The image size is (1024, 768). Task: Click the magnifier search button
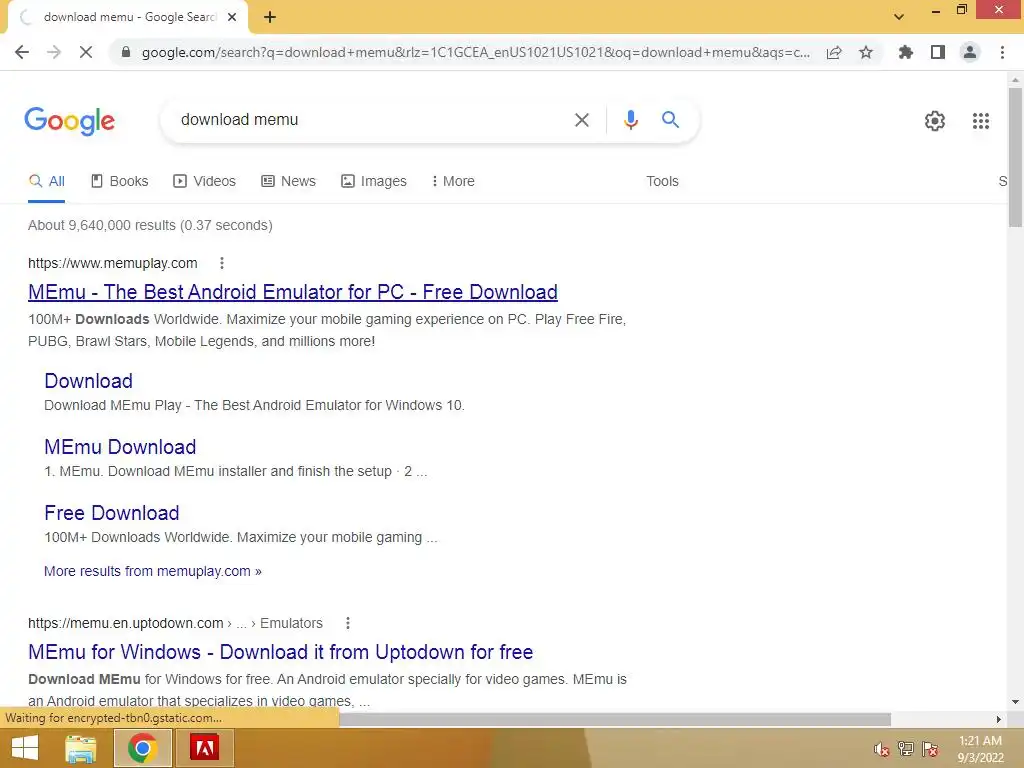pos(670,120)
